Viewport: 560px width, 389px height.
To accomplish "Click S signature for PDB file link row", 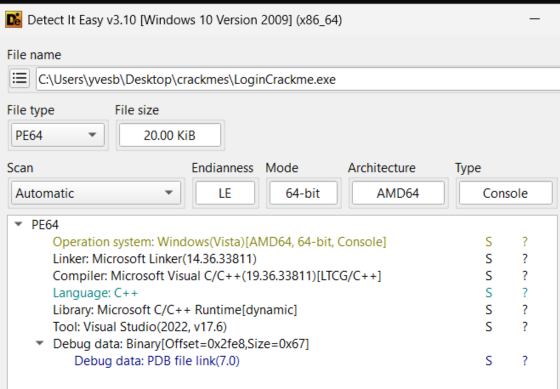I will pos(489,361).
